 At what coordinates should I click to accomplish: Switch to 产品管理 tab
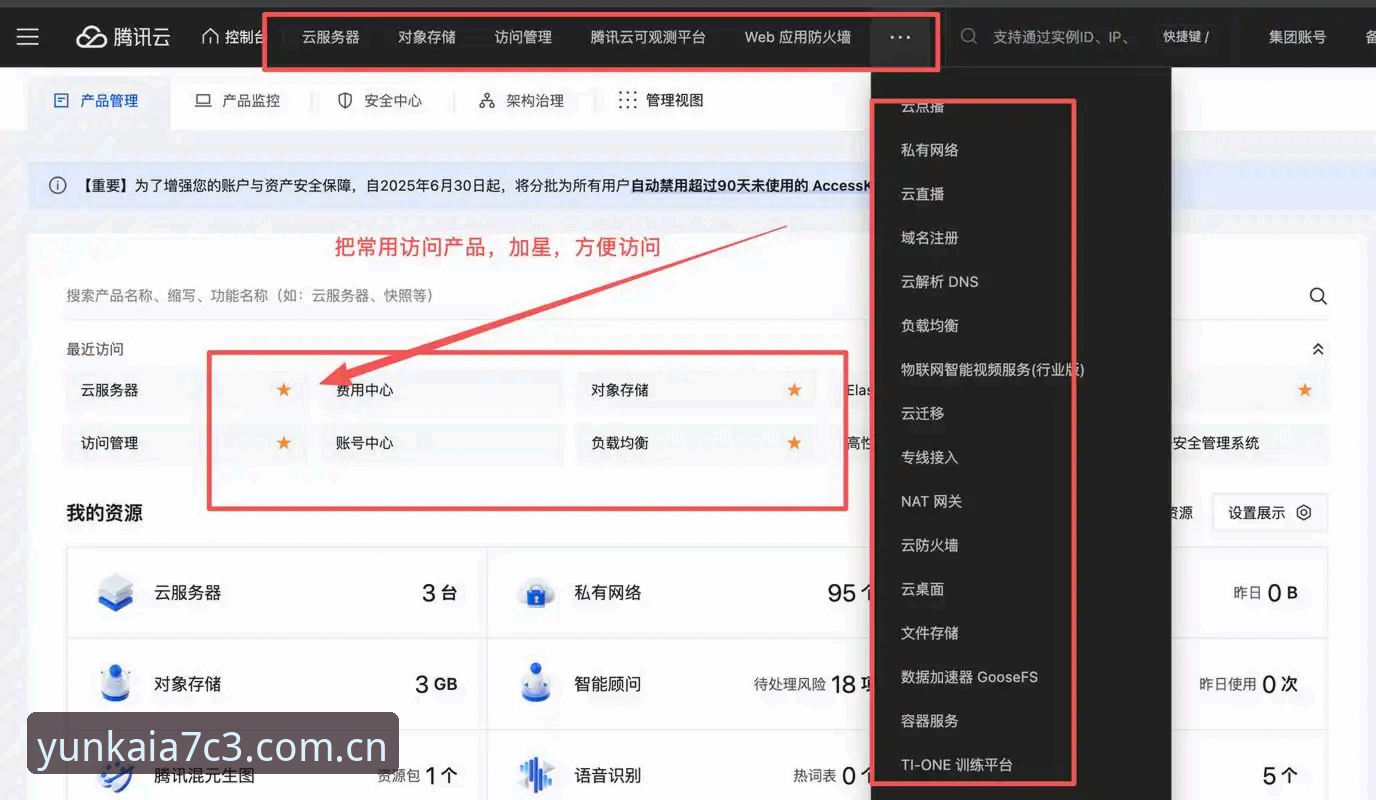pos(96,100)
